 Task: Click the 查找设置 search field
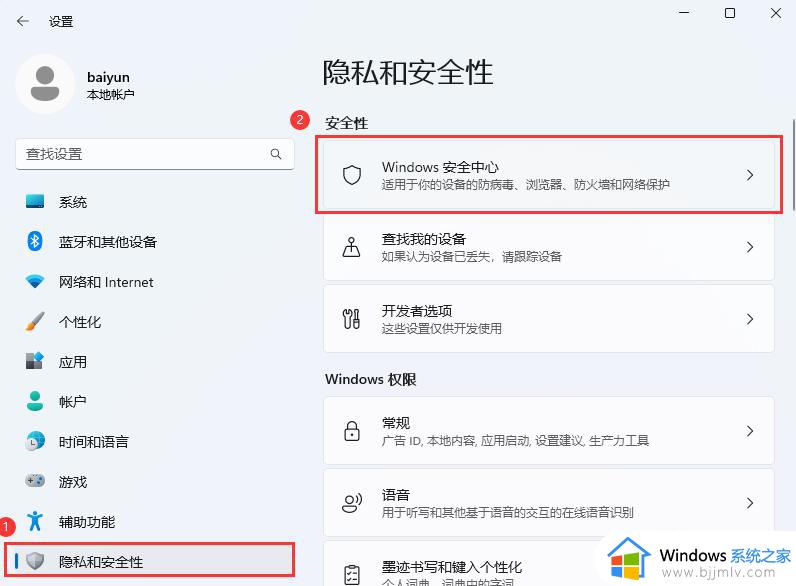tap(155, 154)
